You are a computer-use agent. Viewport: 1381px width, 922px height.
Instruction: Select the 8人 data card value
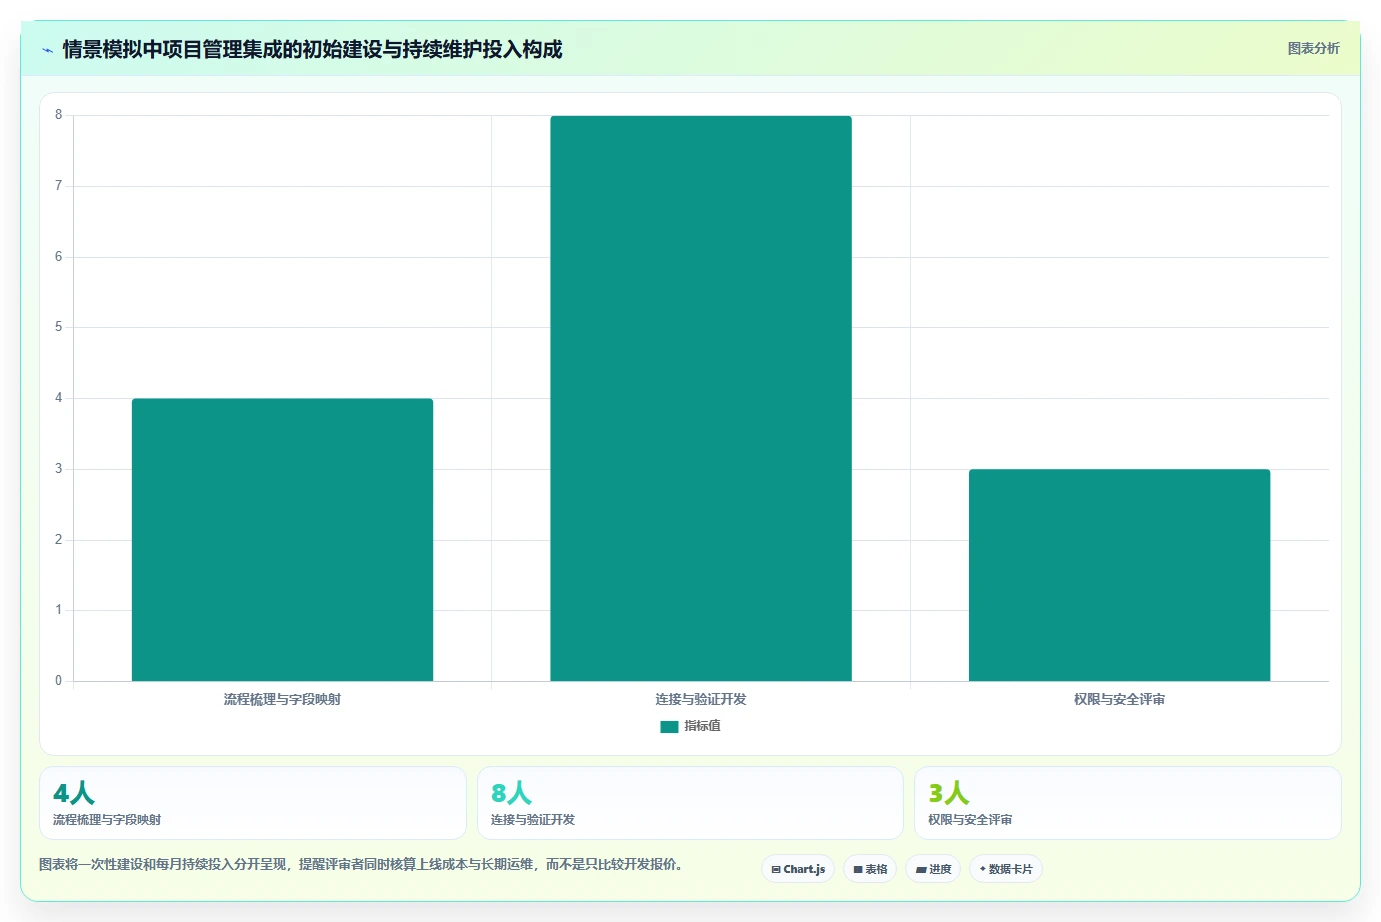click(511, 793)
